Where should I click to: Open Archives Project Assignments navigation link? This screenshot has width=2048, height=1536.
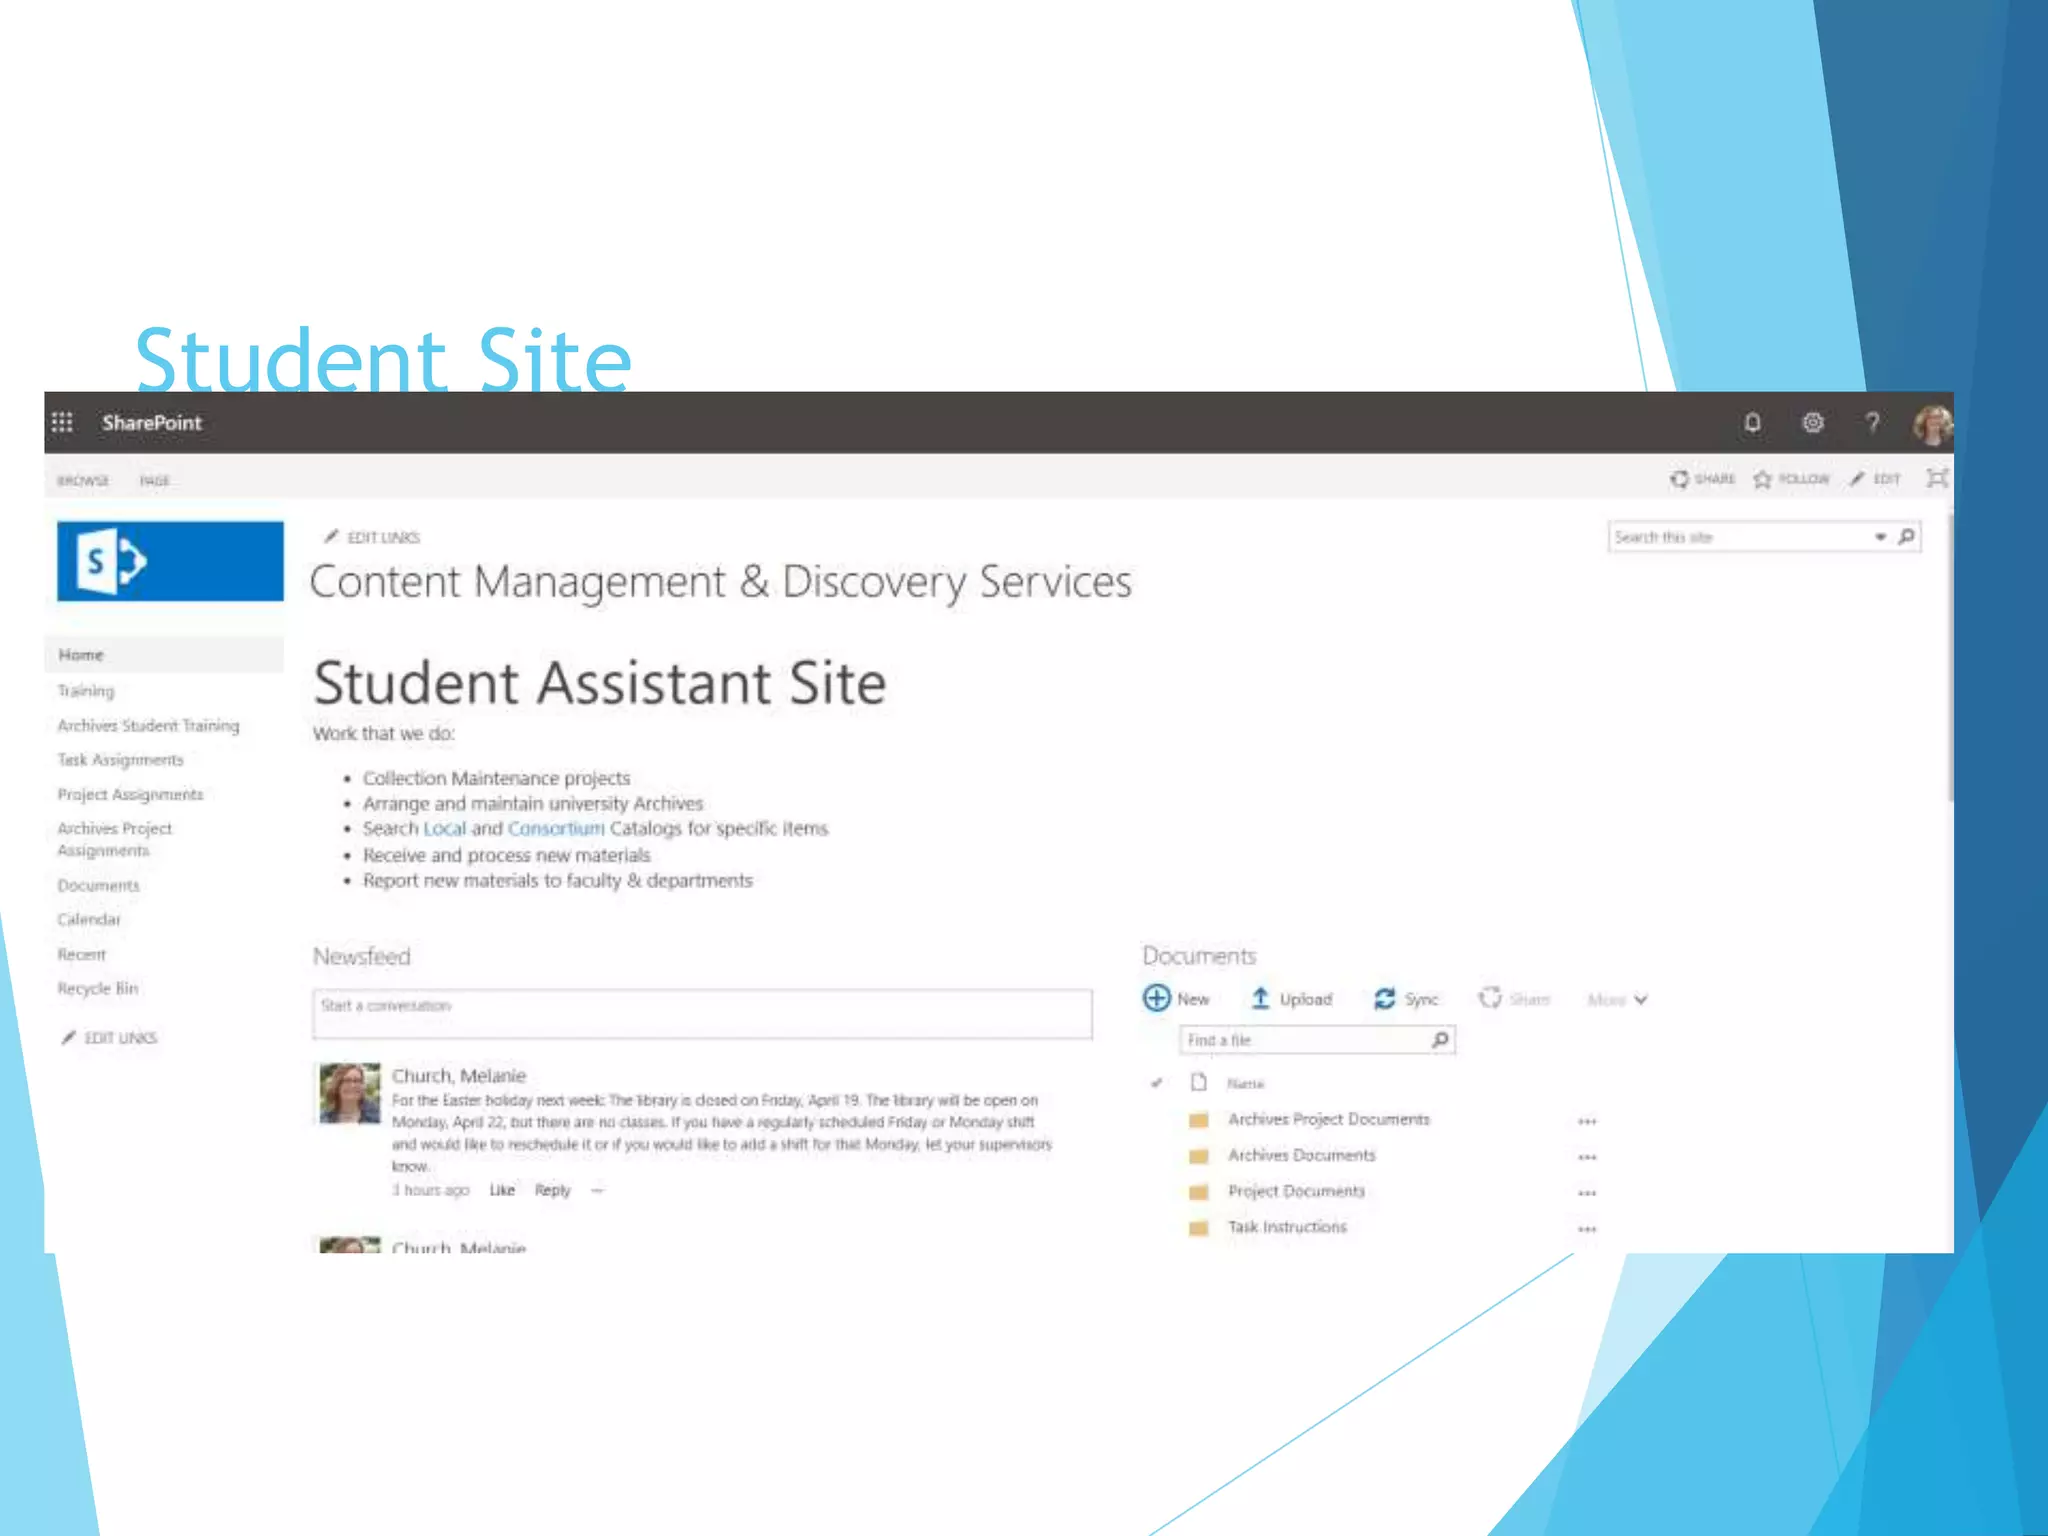coord(114,839)
